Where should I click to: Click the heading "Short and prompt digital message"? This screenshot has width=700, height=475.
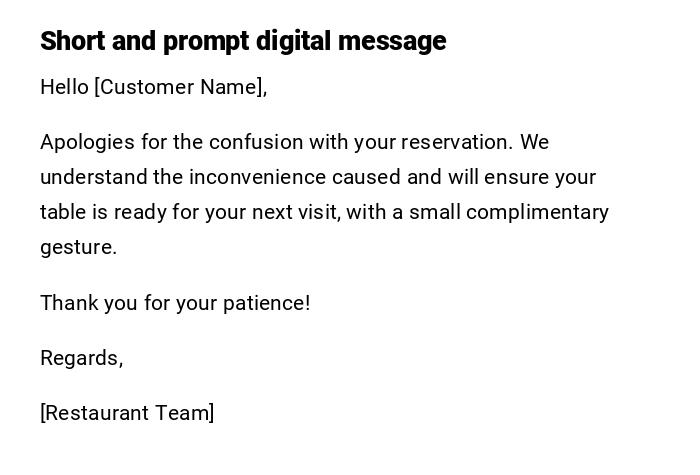point(243,41)
